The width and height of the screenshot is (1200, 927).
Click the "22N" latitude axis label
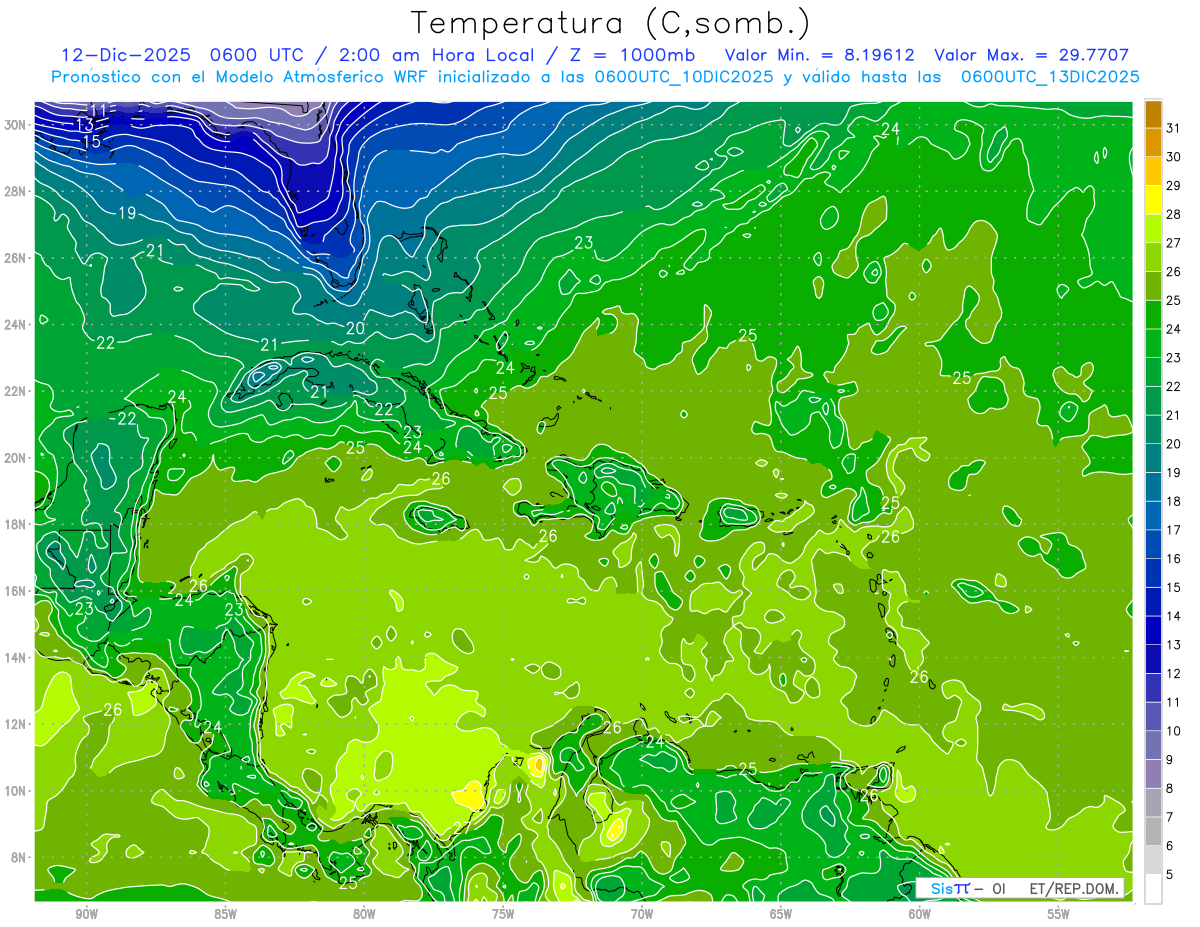point(16,391)
